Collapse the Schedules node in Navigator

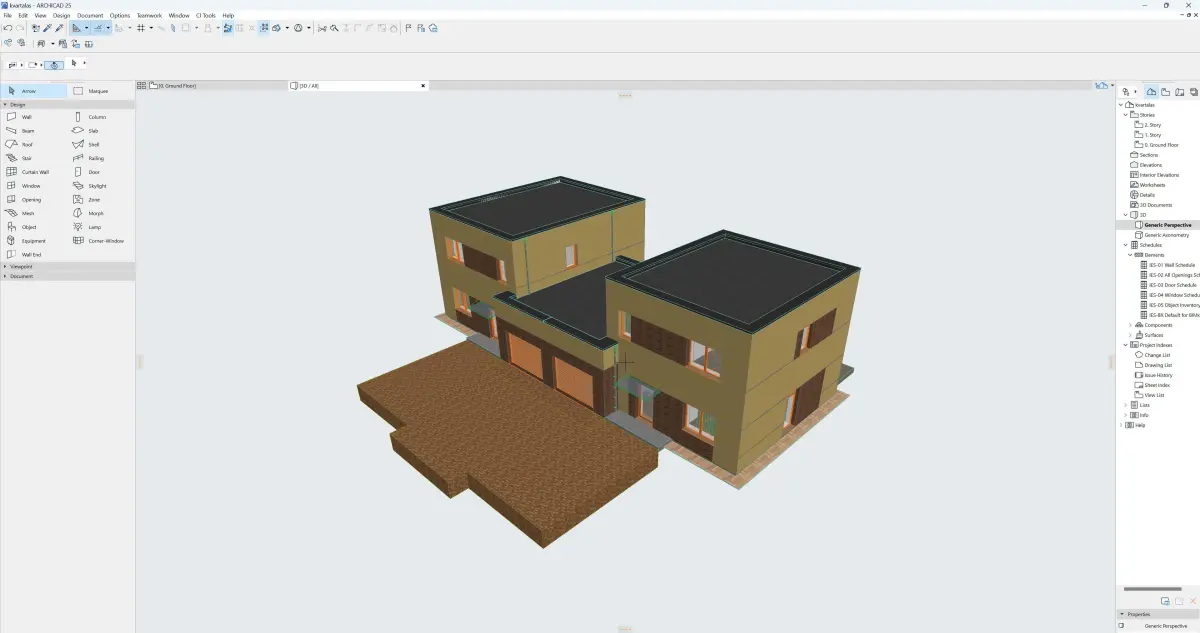point(1125,245)
